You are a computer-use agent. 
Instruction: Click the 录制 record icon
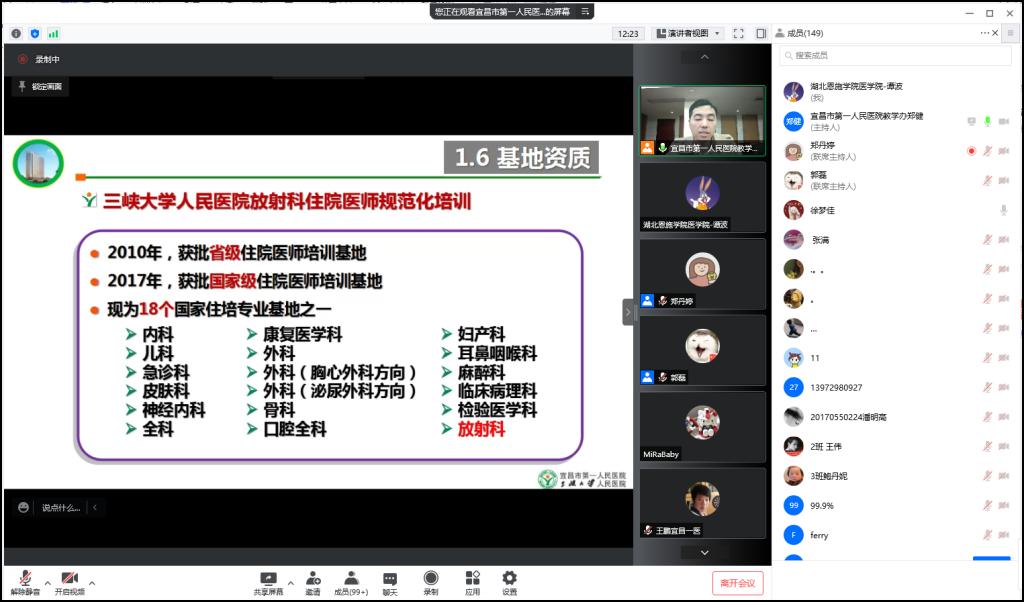pyautogui.click(x=430, y=582)
